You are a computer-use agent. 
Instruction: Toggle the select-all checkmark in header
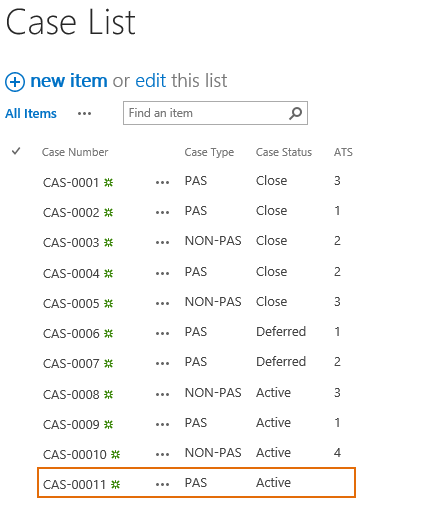click(16, 151)
